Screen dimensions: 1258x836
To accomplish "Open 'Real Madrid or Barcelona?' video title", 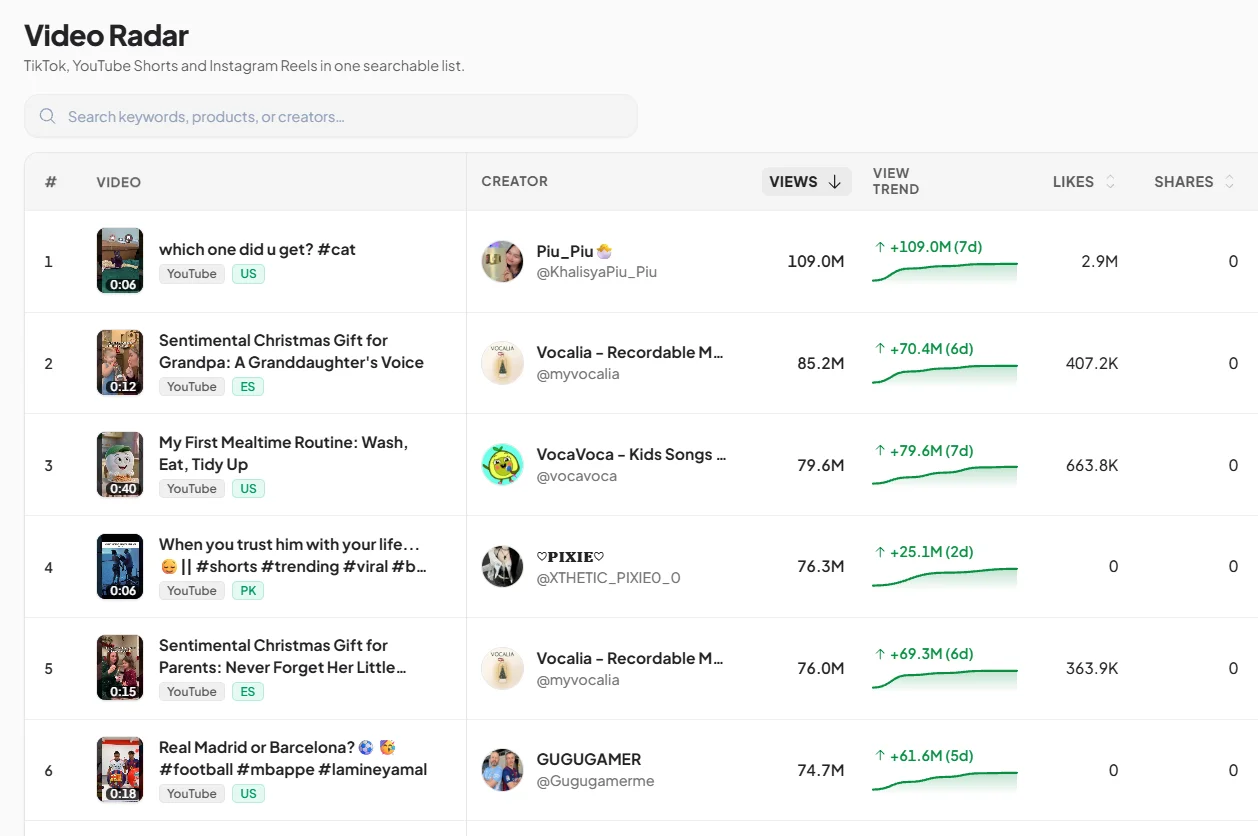I will 293,758.
